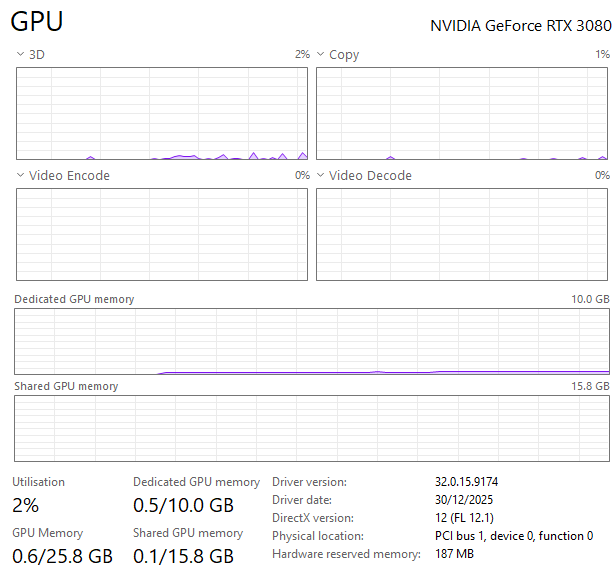Select the driver date 30/12/2025
This screenshot has width=616, height=572.
point(464,500)
